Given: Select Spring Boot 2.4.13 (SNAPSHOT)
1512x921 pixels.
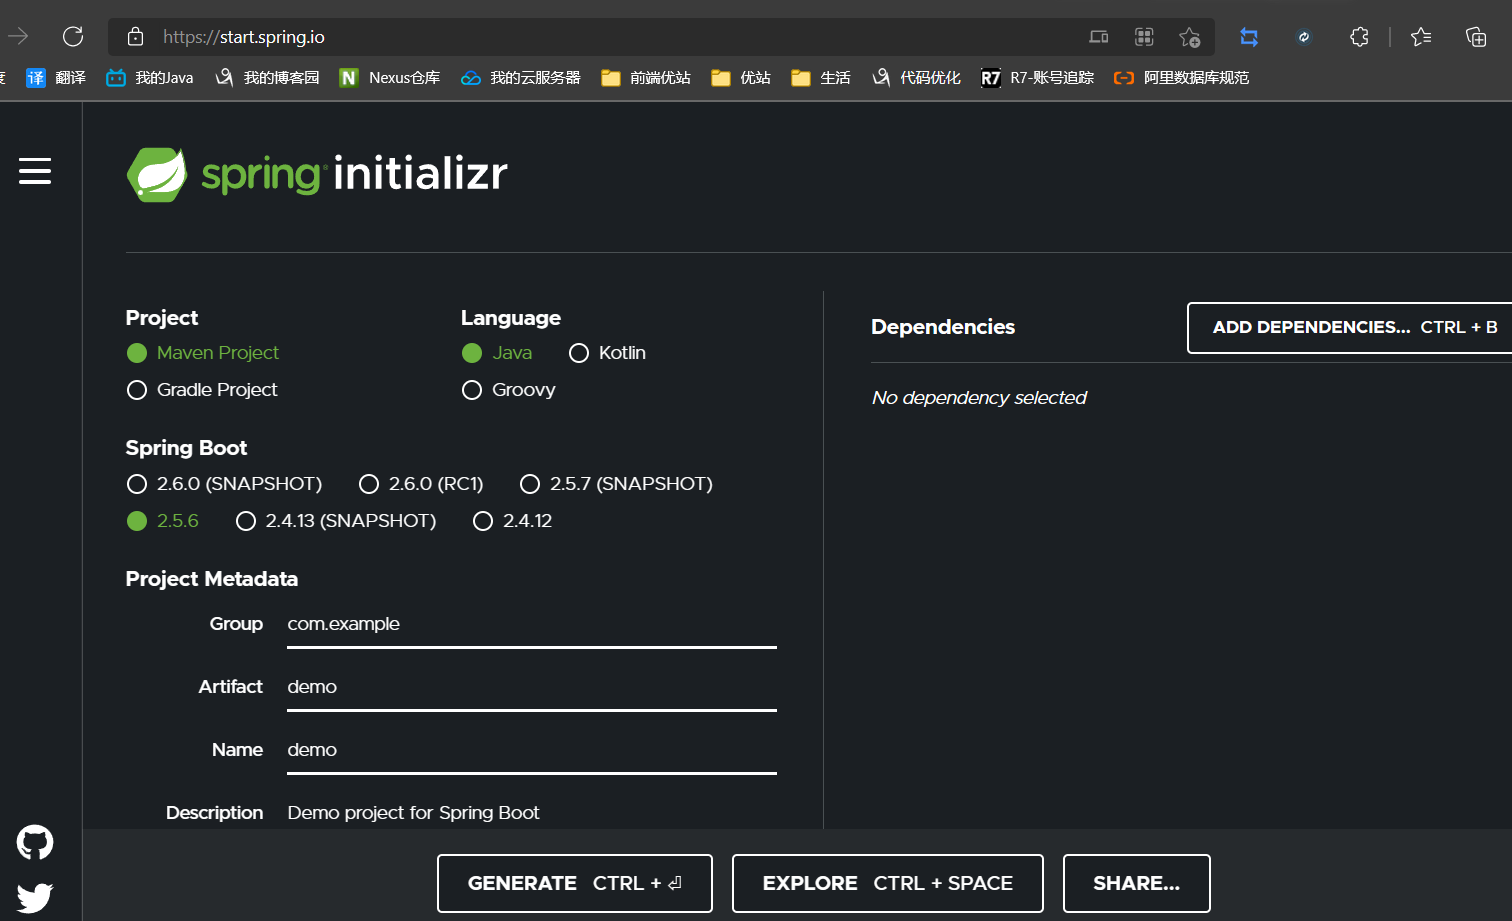Looking at the screenshot, I should [336, 521].
